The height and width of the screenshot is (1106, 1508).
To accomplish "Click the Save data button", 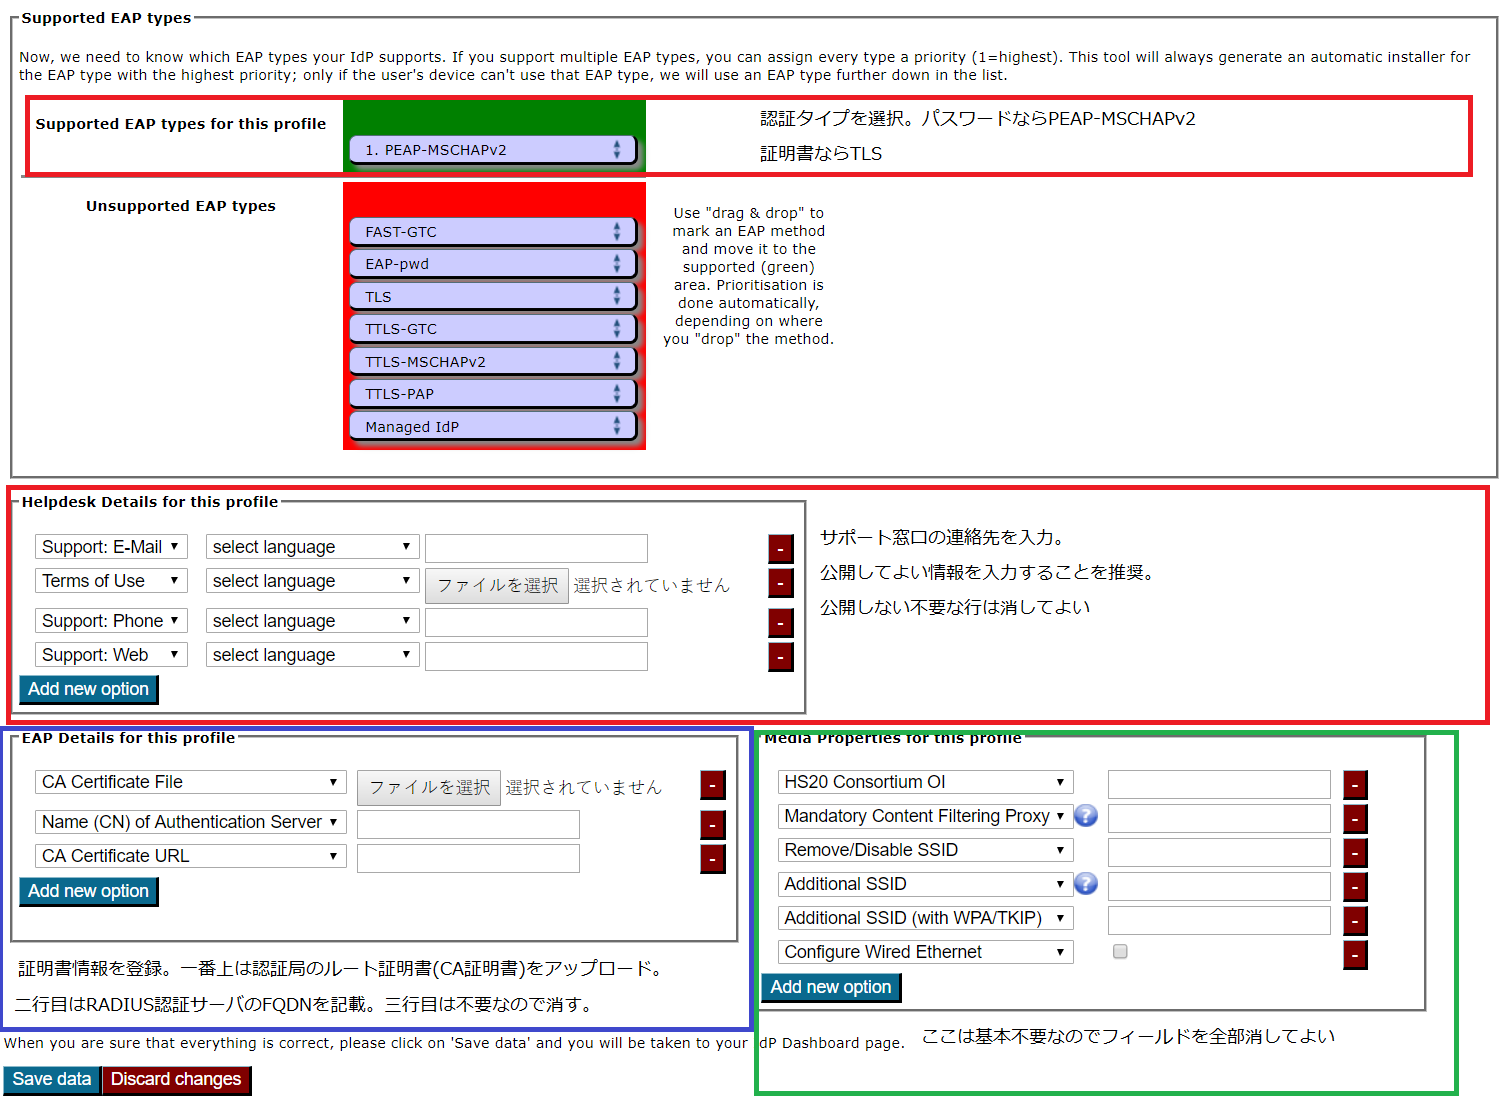I will point(52,1080).
